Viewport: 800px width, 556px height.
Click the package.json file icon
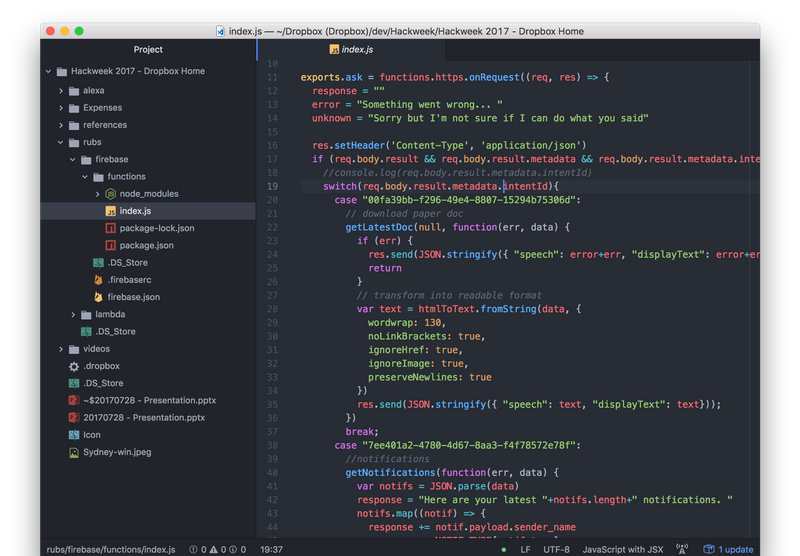pyautogui.click(x=110, y=246)
